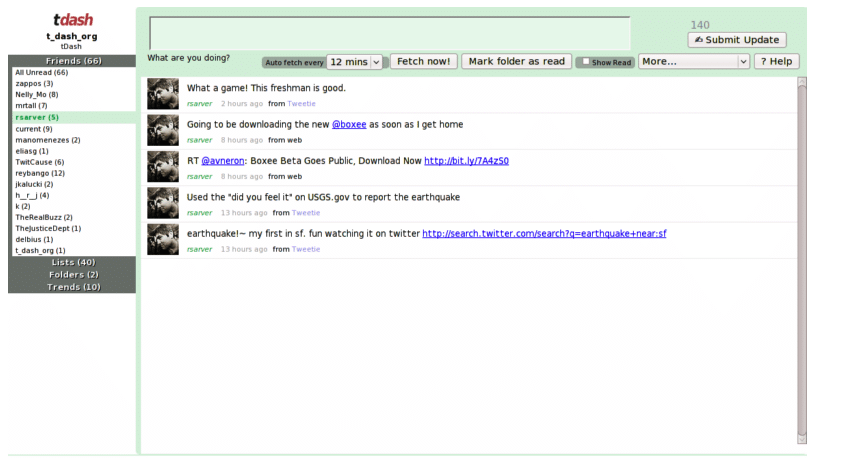The width and height of the screenshot is (850, 467).
Task: Follow the @avneron mention link
Action: pyautogui.click(x=223, y=161)
